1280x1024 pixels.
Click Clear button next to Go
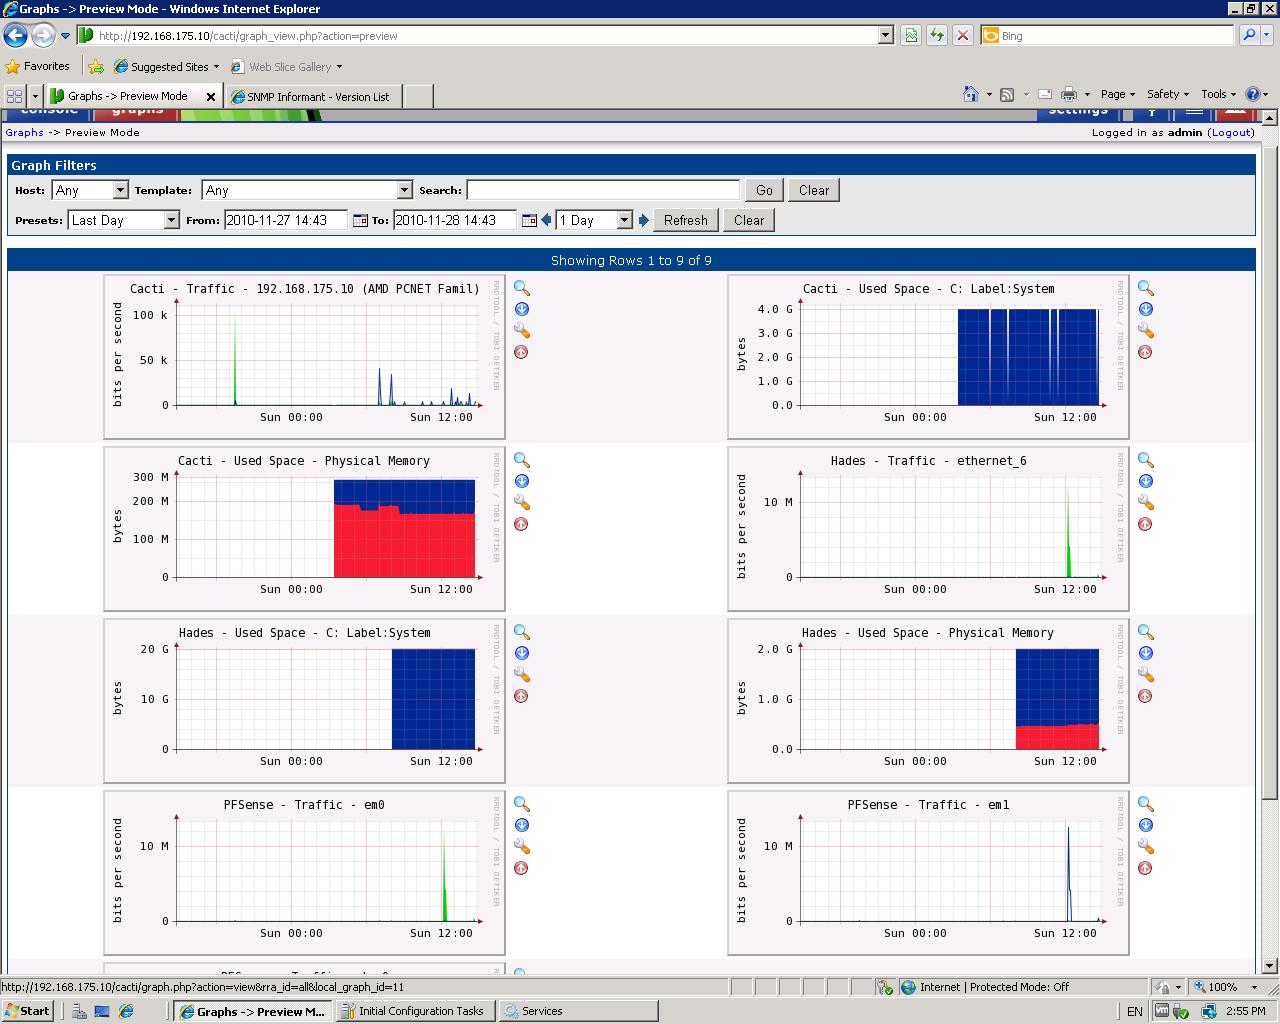pos(814,190)
